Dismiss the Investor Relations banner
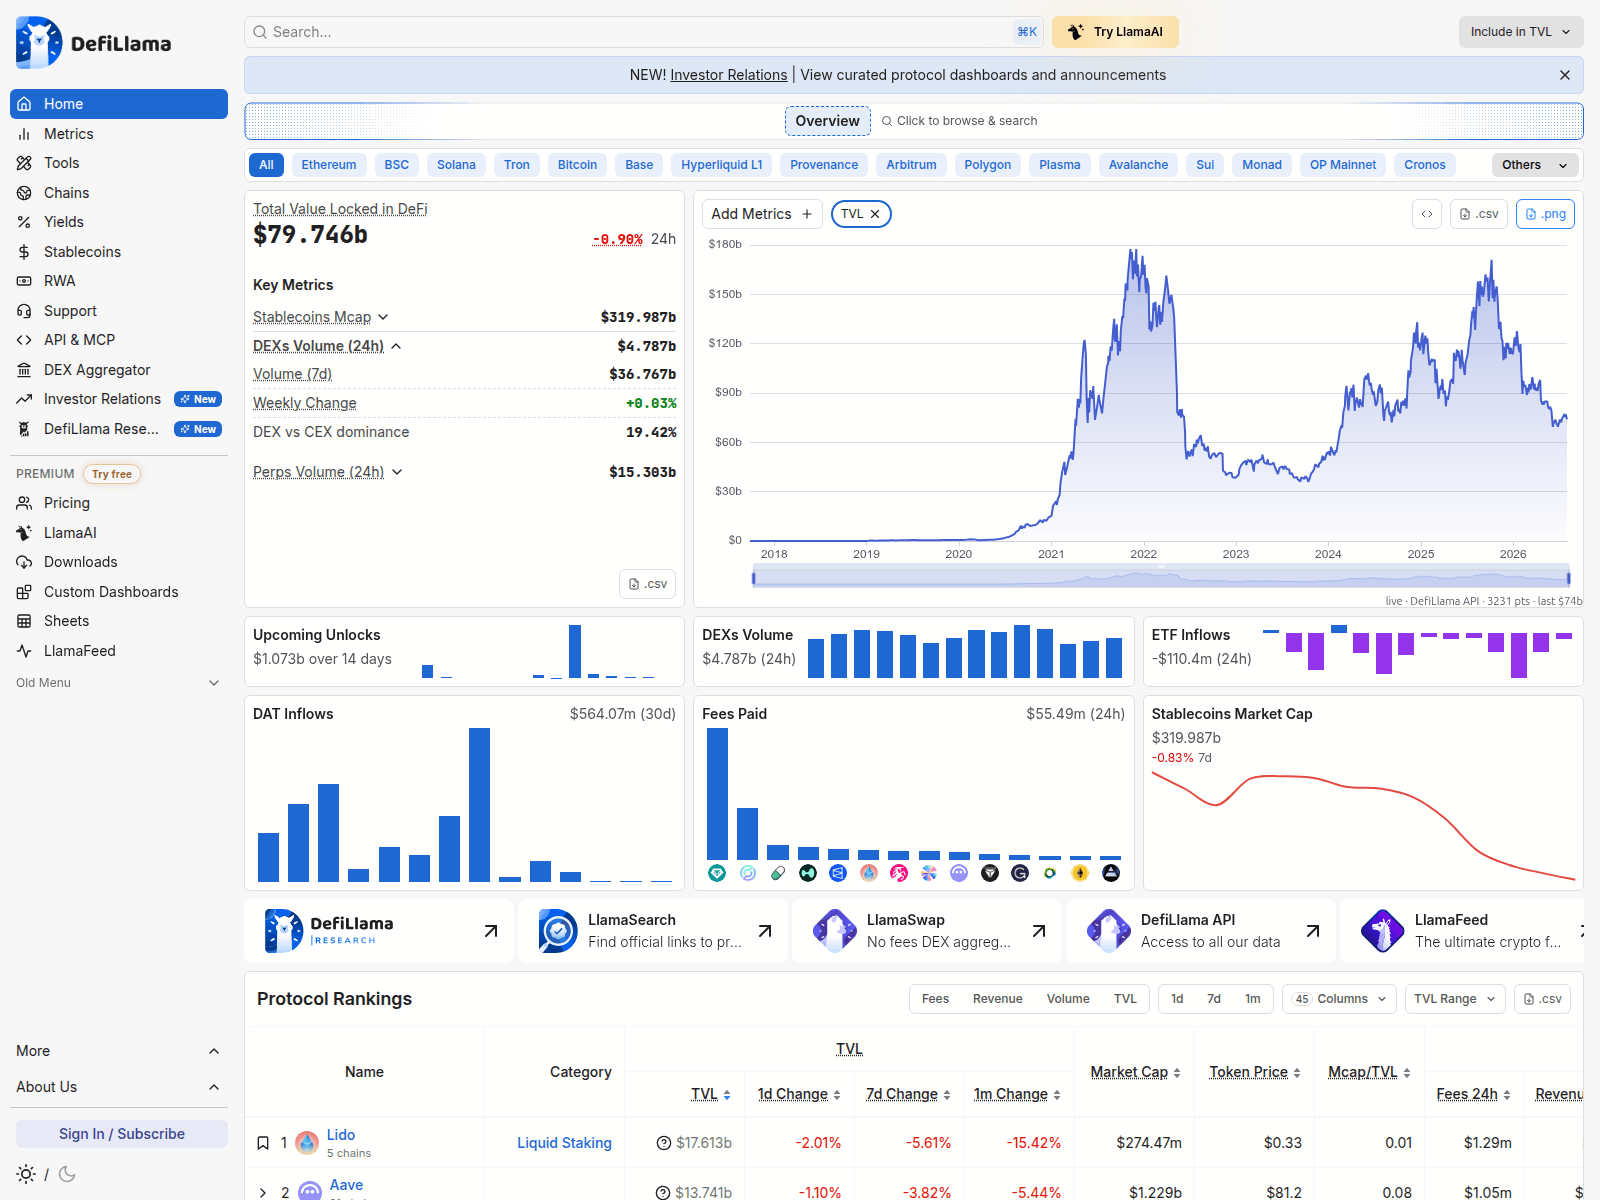The width and height of the screenshot is (1600, 1200). coord(1565,75)
